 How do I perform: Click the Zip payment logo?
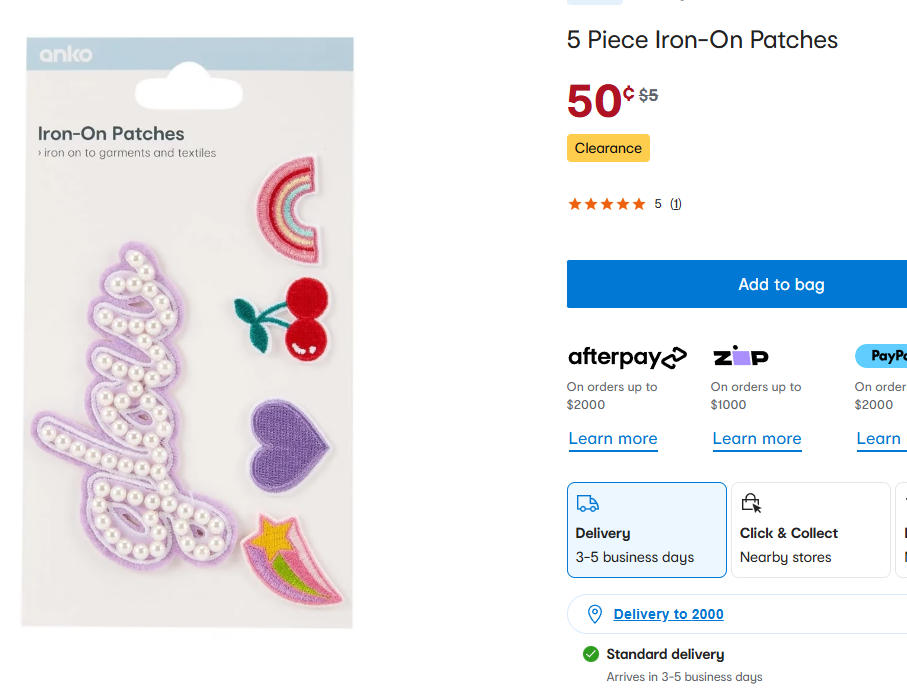click(x=741, y=357)
